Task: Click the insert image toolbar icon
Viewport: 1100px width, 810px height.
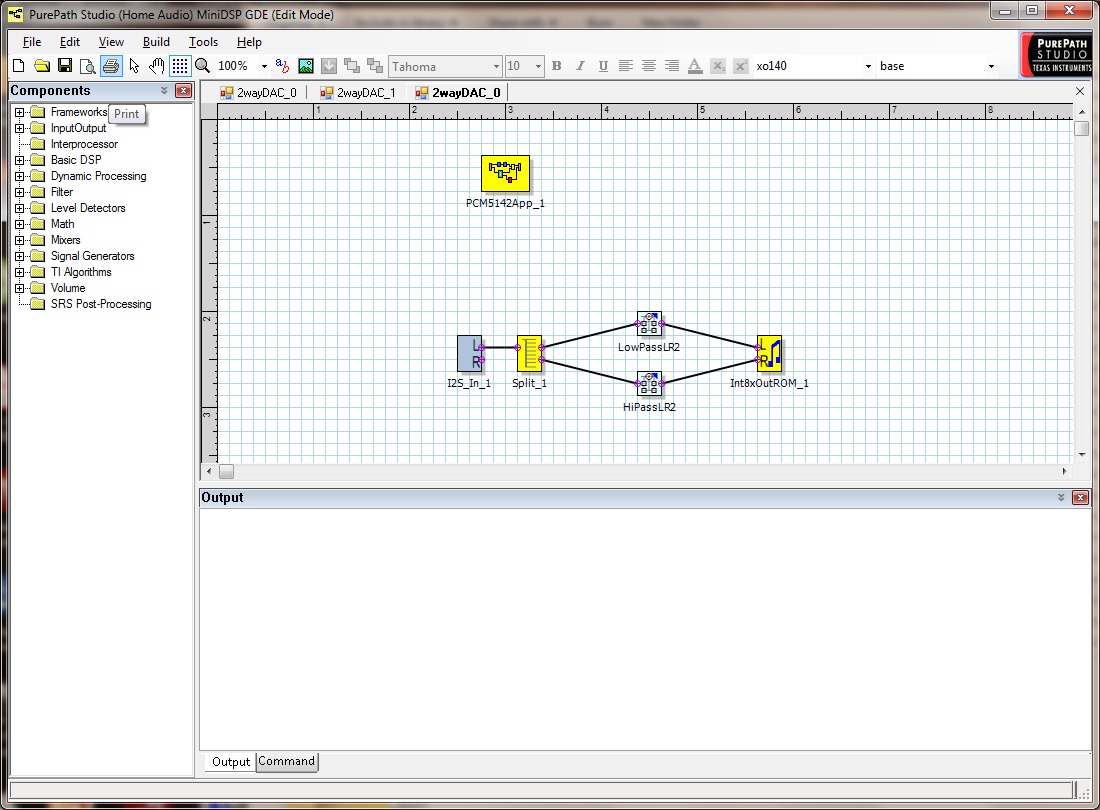Action: (306, 66)
